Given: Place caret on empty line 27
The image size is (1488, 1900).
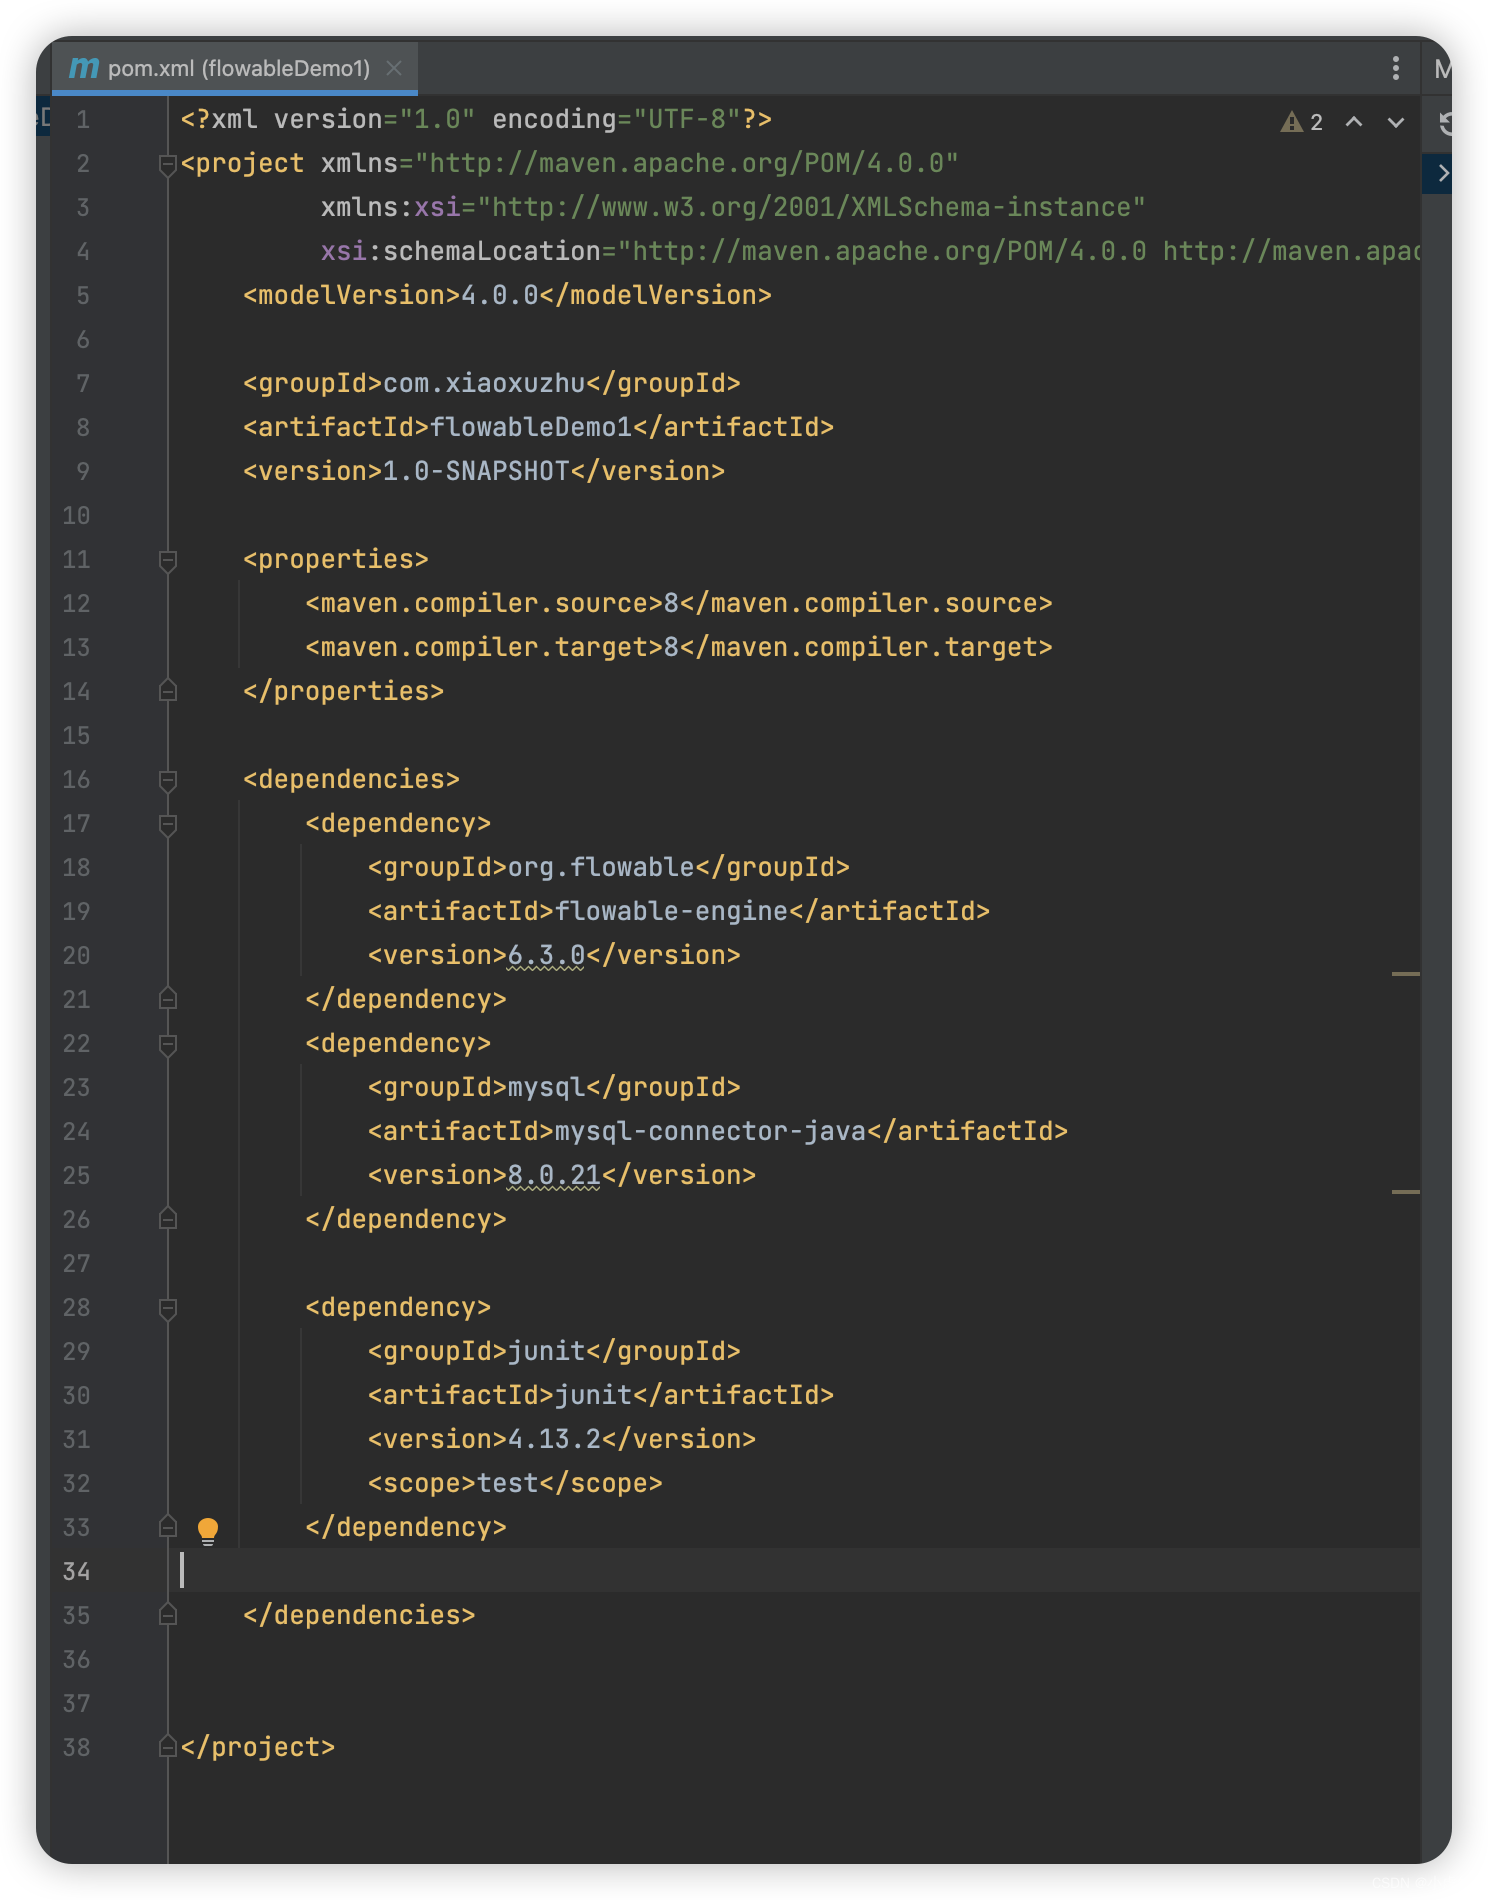Looking at the screenshot, I should pos(795,1264).
